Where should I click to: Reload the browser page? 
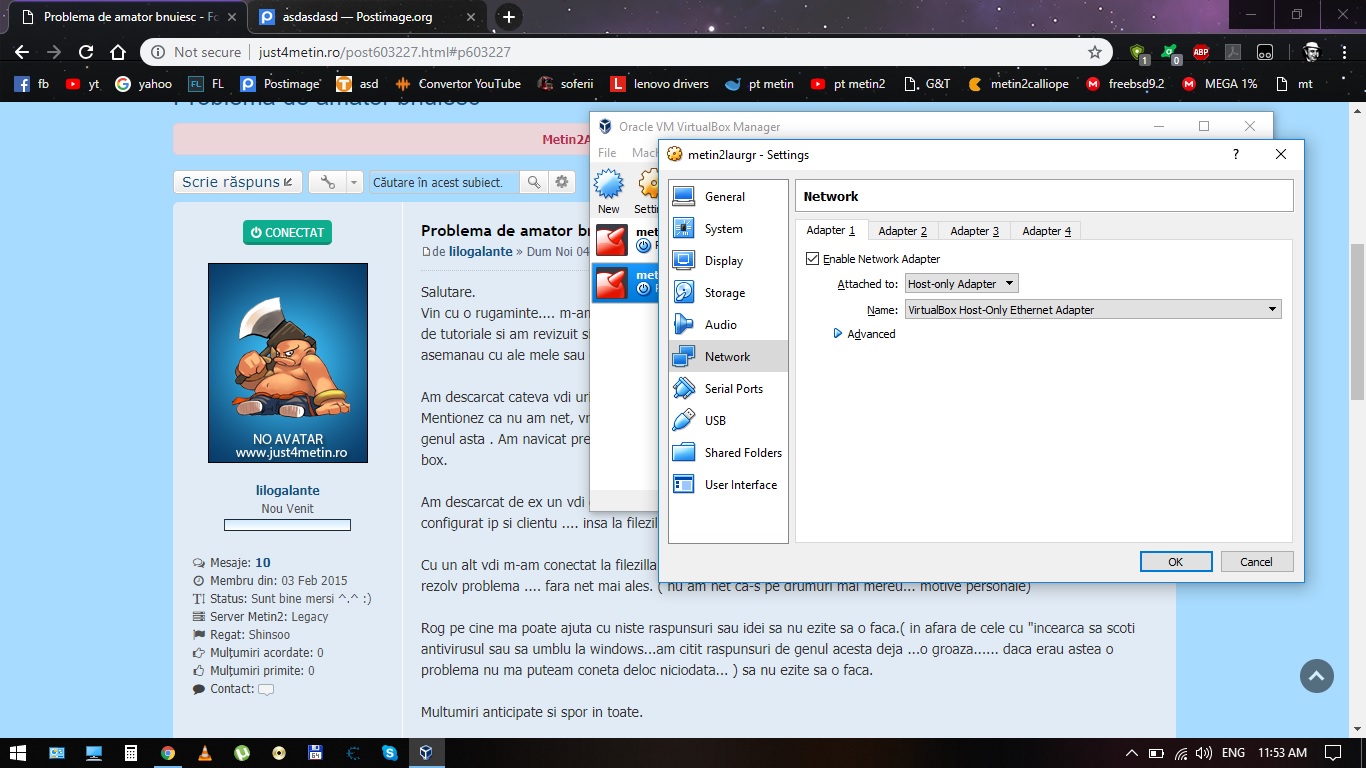click(86, 52)
